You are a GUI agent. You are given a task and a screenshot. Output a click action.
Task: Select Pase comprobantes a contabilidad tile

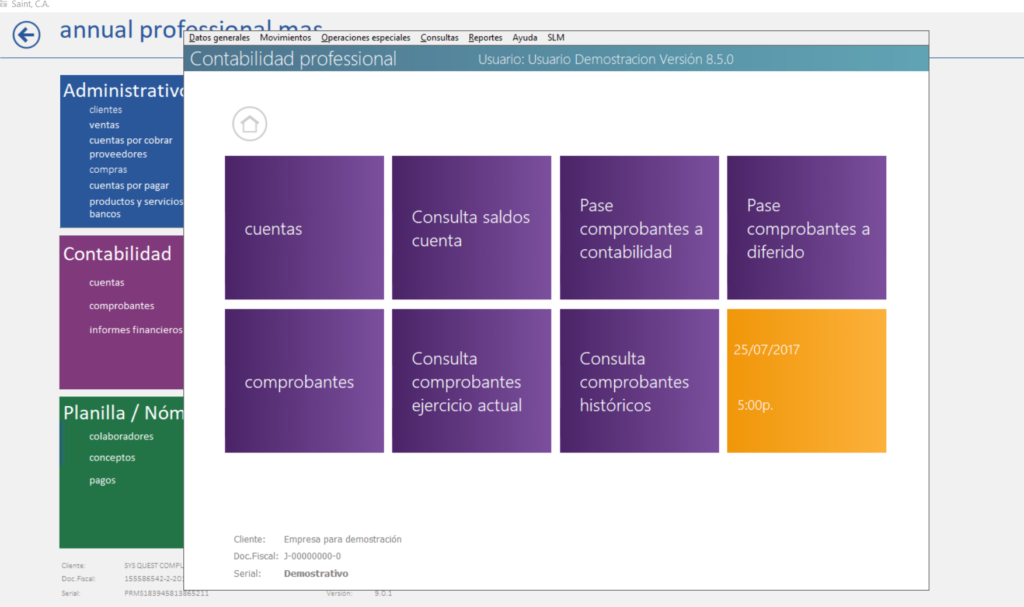coord(639,228)
